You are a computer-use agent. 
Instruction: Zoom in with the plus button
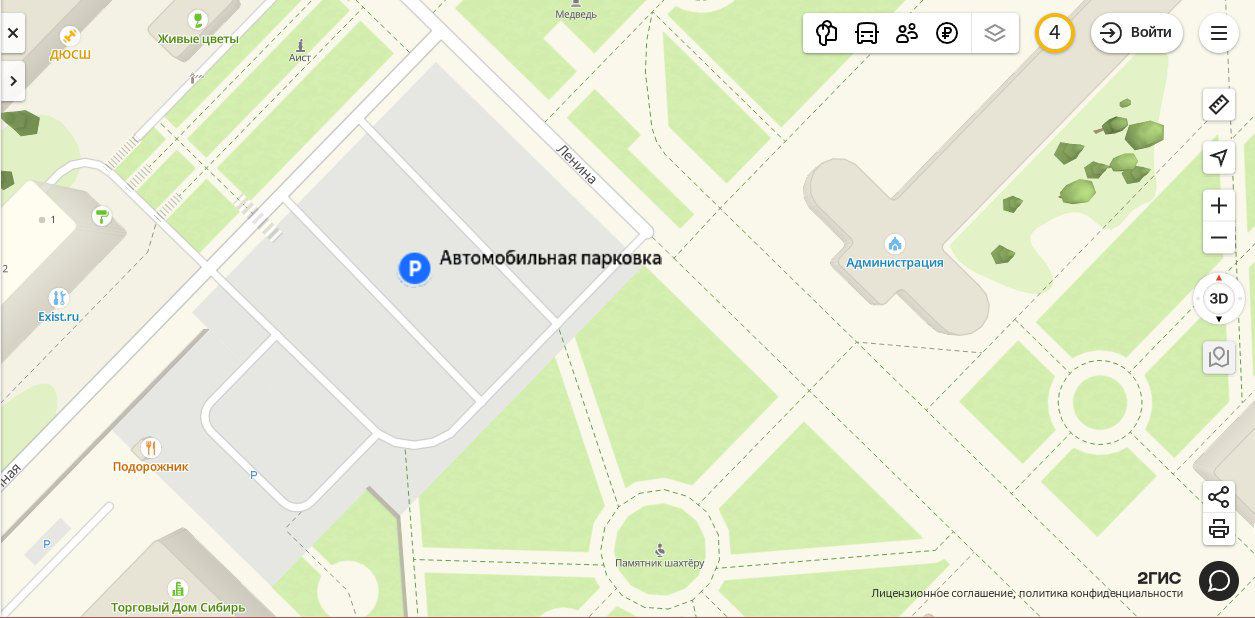pos(1218,206)
